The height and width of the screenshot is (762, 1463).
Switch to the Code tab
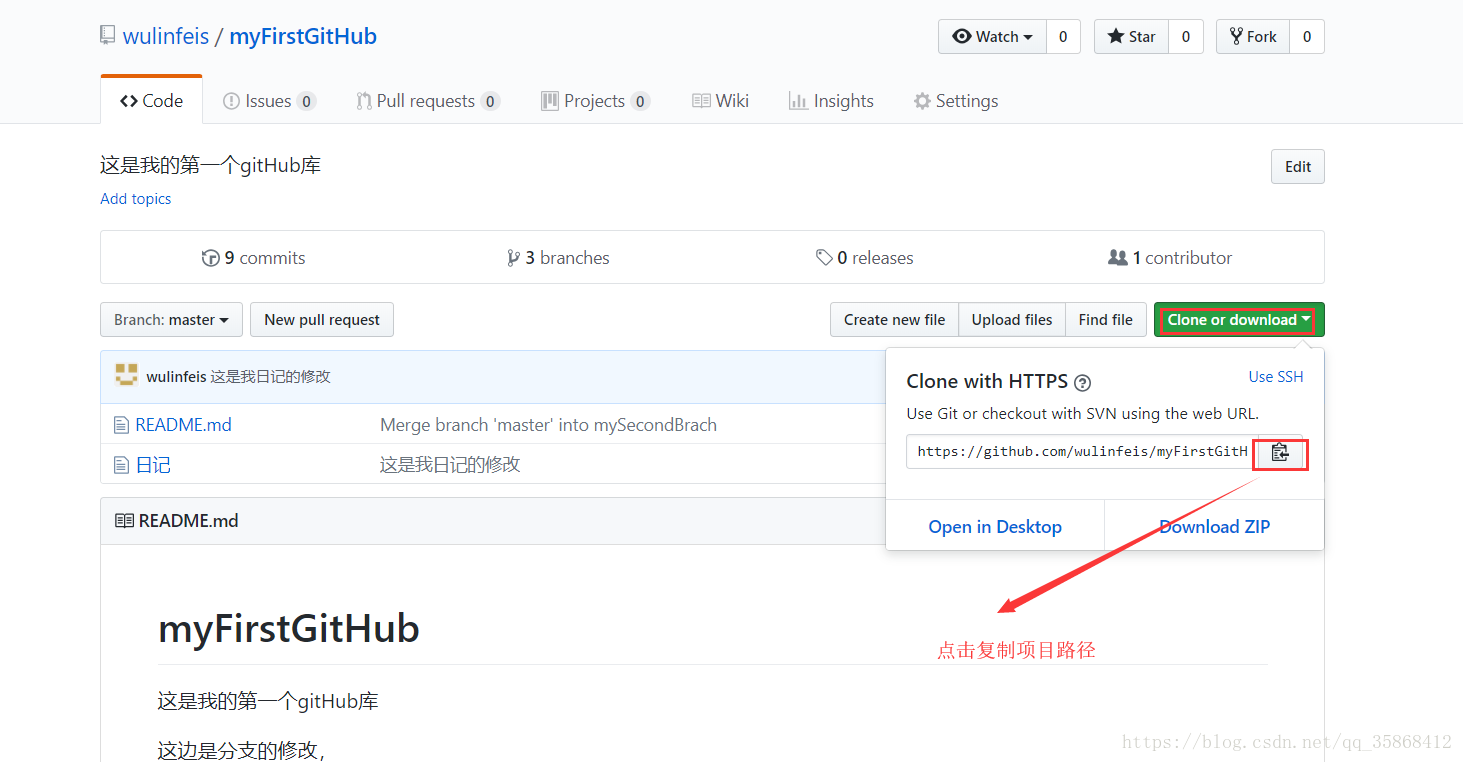151,101
